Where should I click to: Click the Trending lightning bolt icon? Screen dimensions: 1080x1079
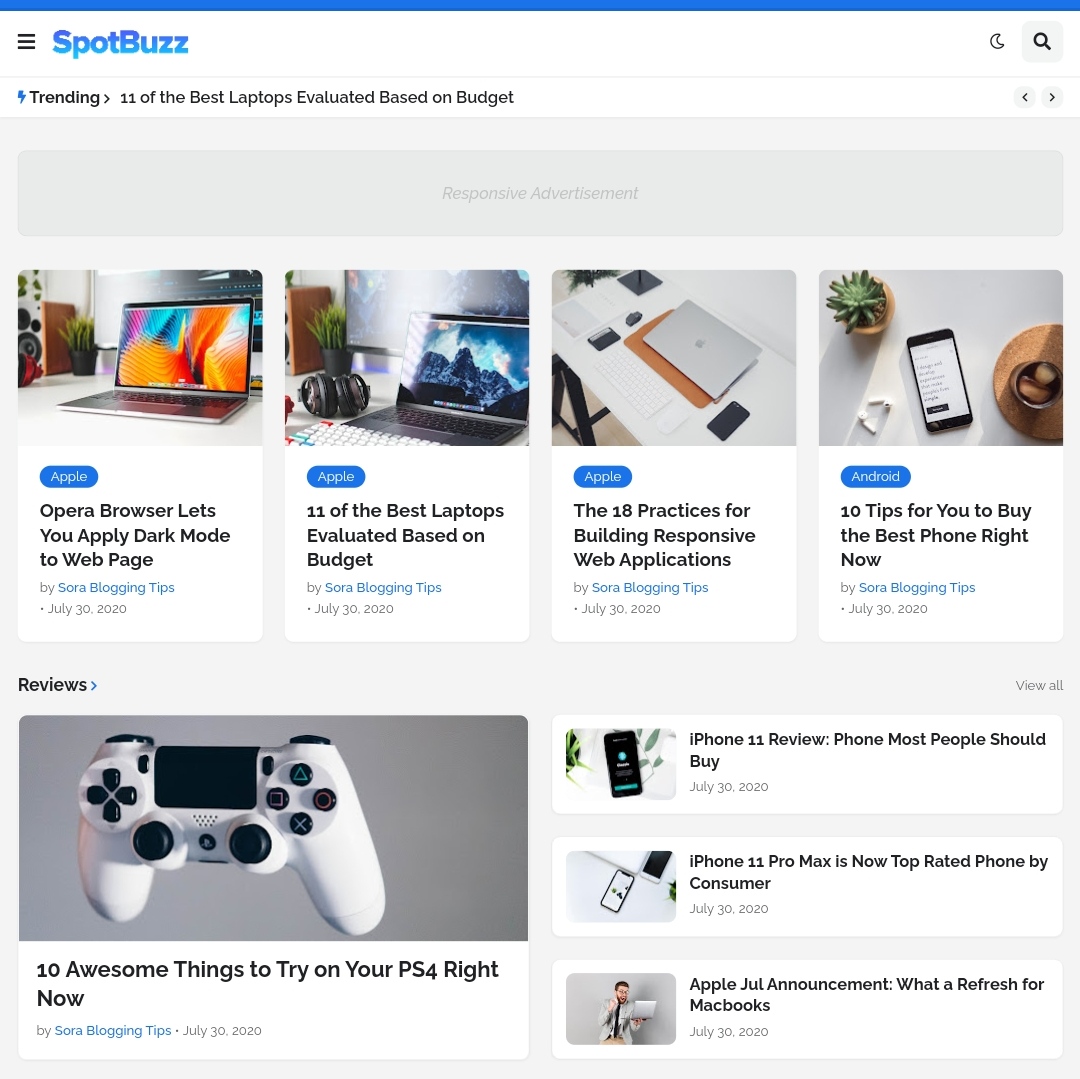click(x=22, y=97)
